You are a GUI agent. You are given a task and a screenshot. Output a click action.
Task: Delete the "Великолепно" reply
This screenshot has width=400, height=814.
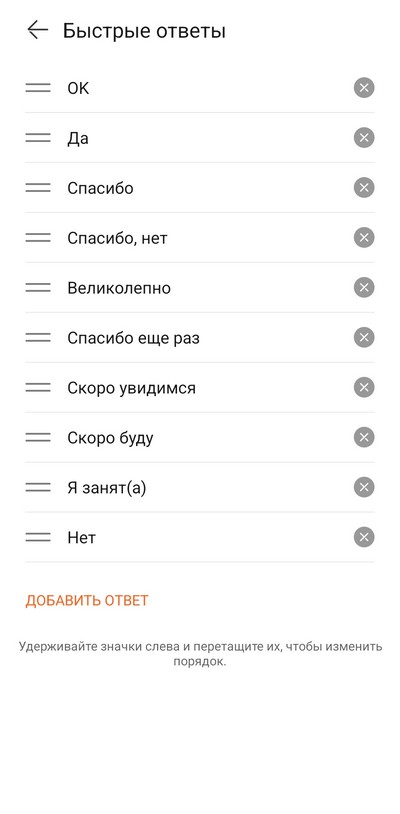click(364, 288)
